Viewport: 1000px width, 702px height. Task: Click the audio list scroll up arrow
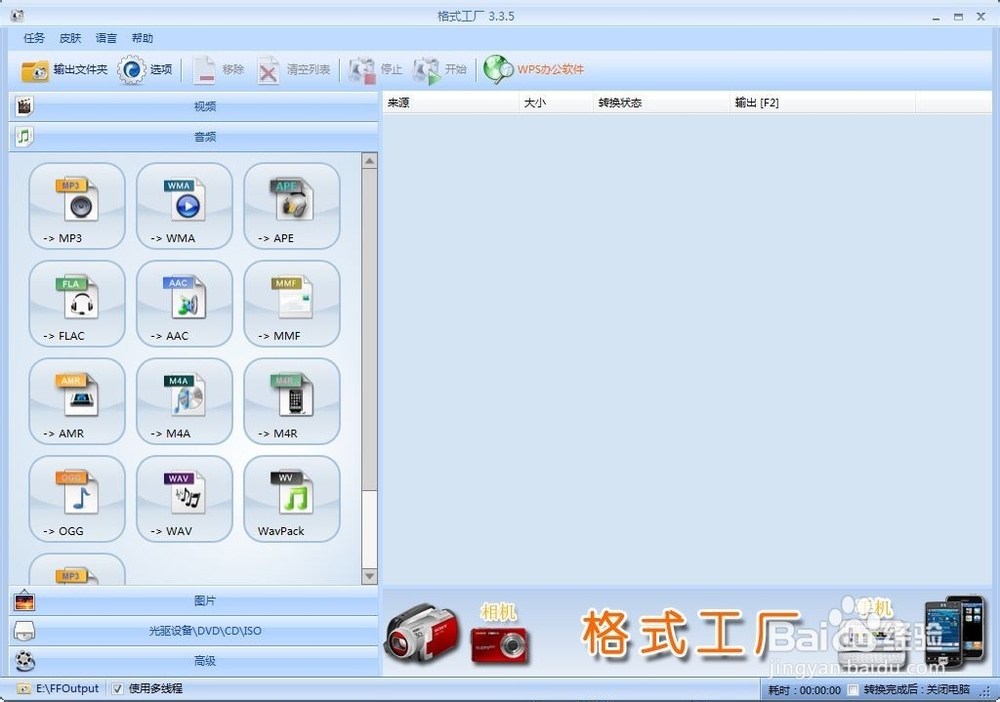[370, 161]
